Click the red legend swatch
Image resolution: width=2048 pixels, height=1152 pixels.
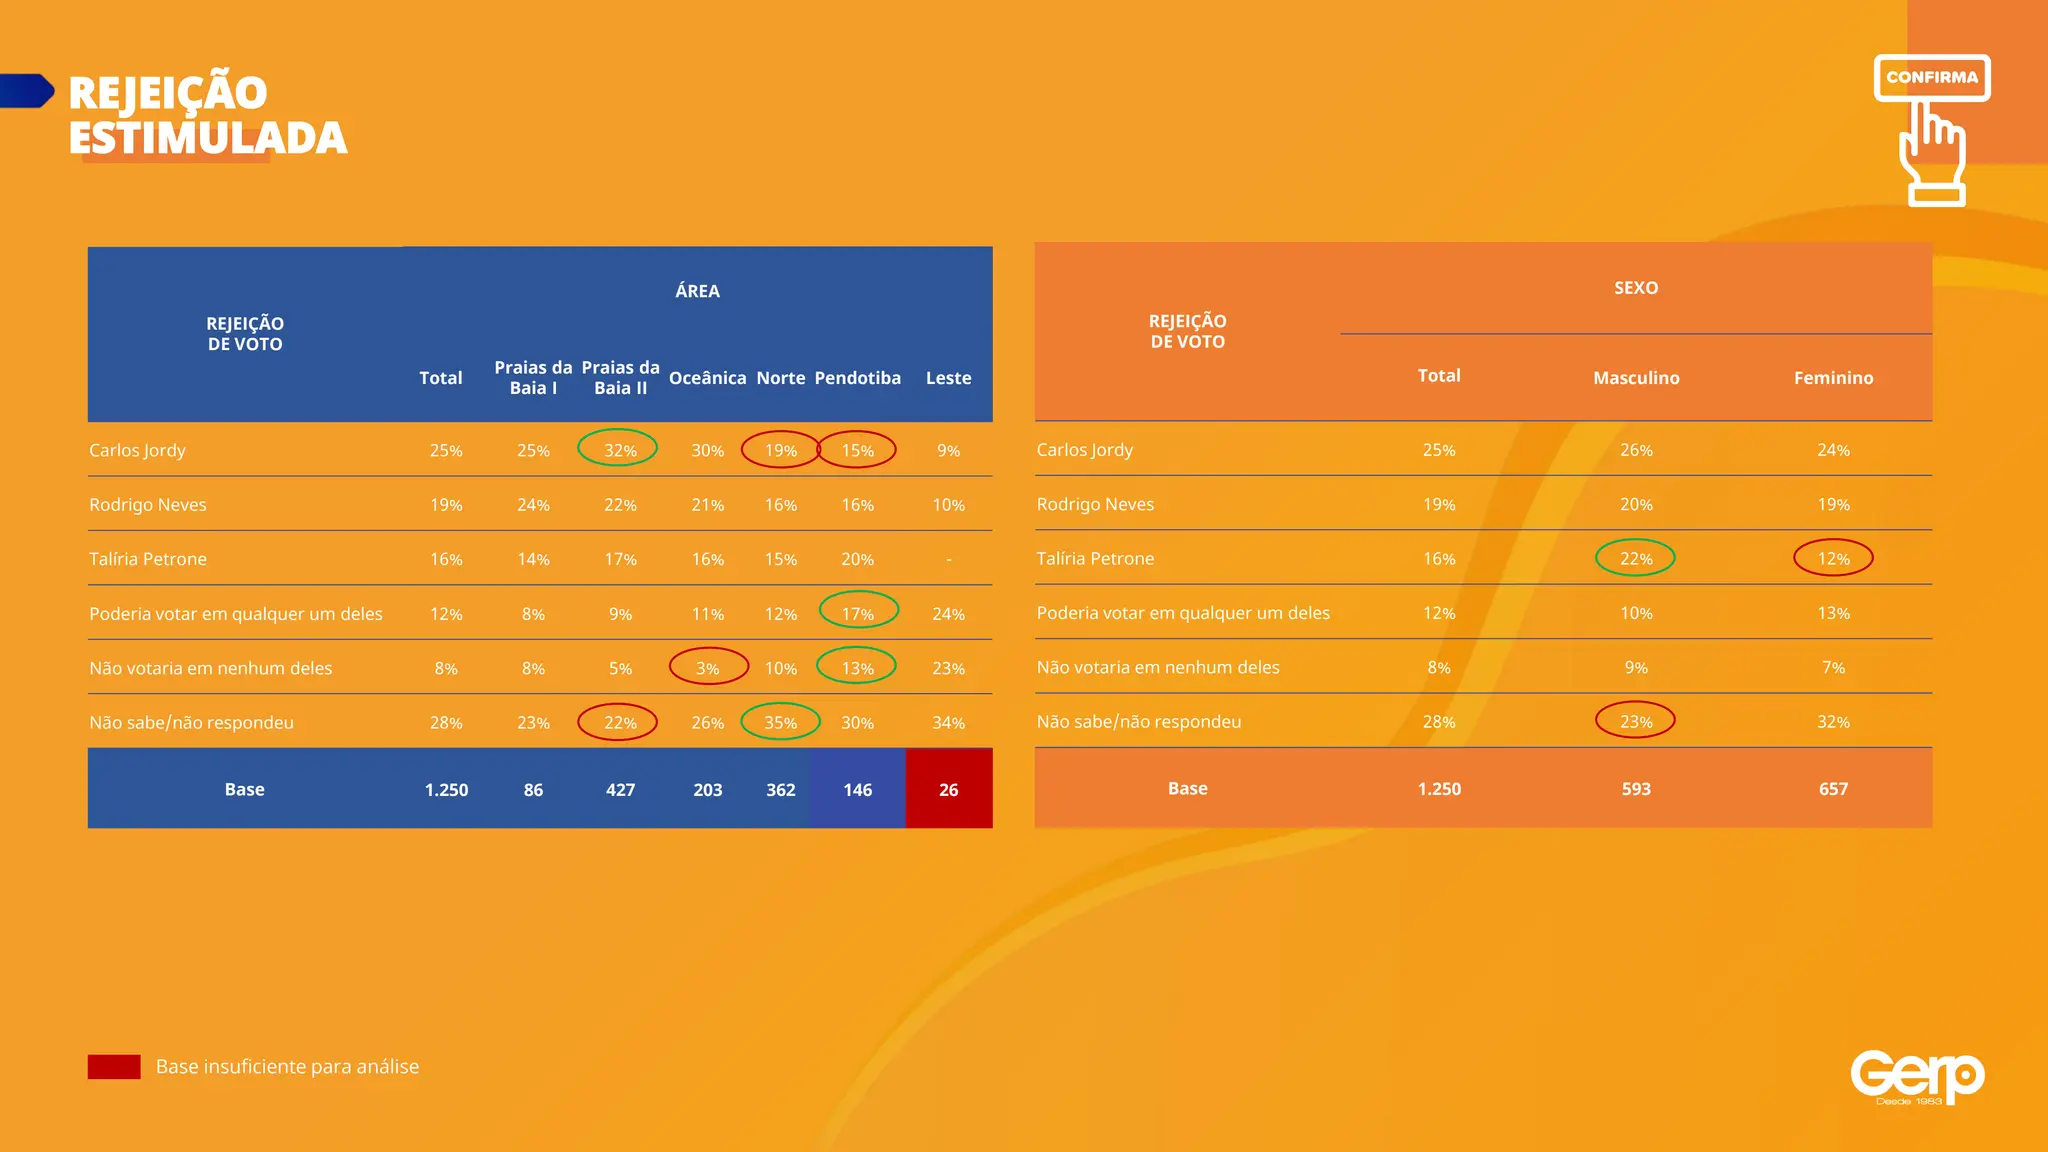tap(114, 1067)
